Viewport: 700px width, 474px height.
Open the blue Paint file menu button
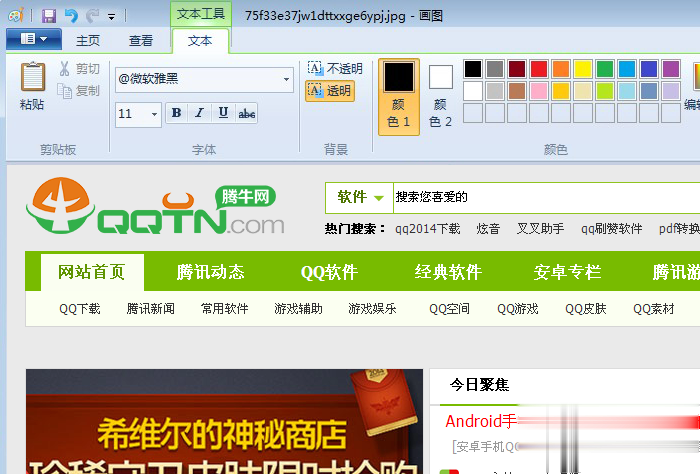coord(34,39)
